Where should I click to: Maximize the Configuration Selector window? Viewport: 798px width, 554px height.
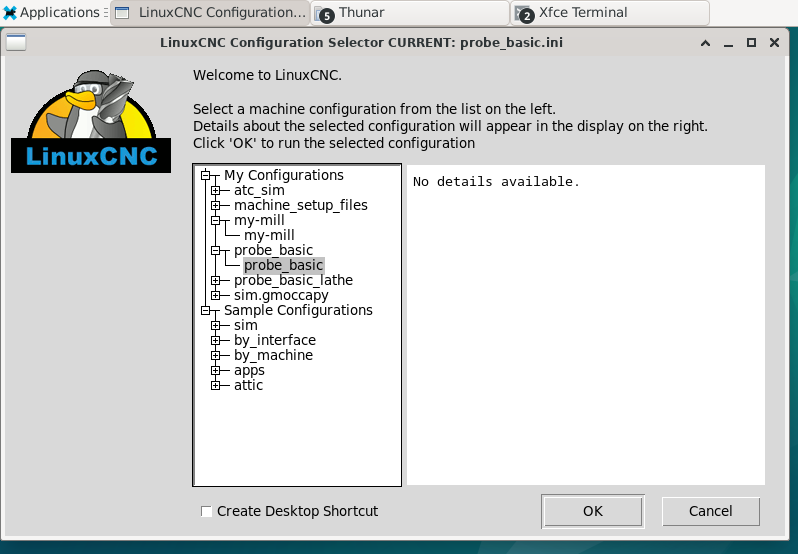[751, 43]
